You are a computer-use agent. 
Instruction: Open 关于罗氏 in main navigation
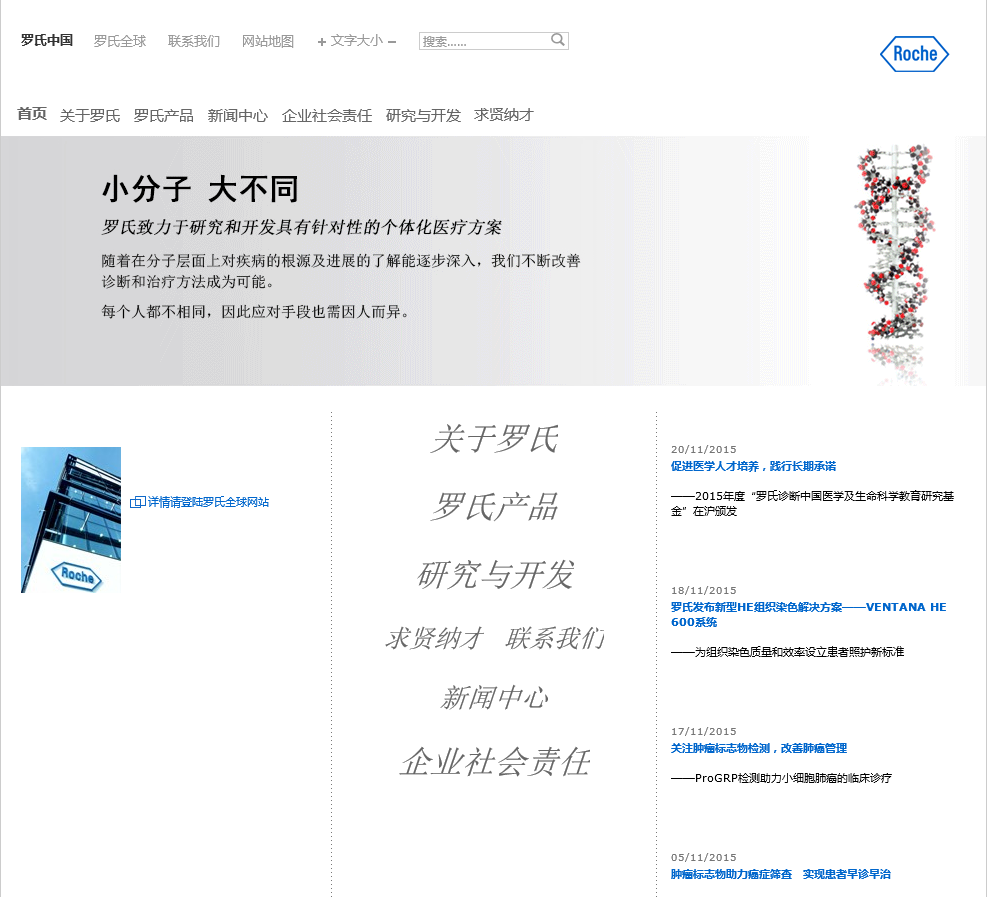[x=90, y=115]
